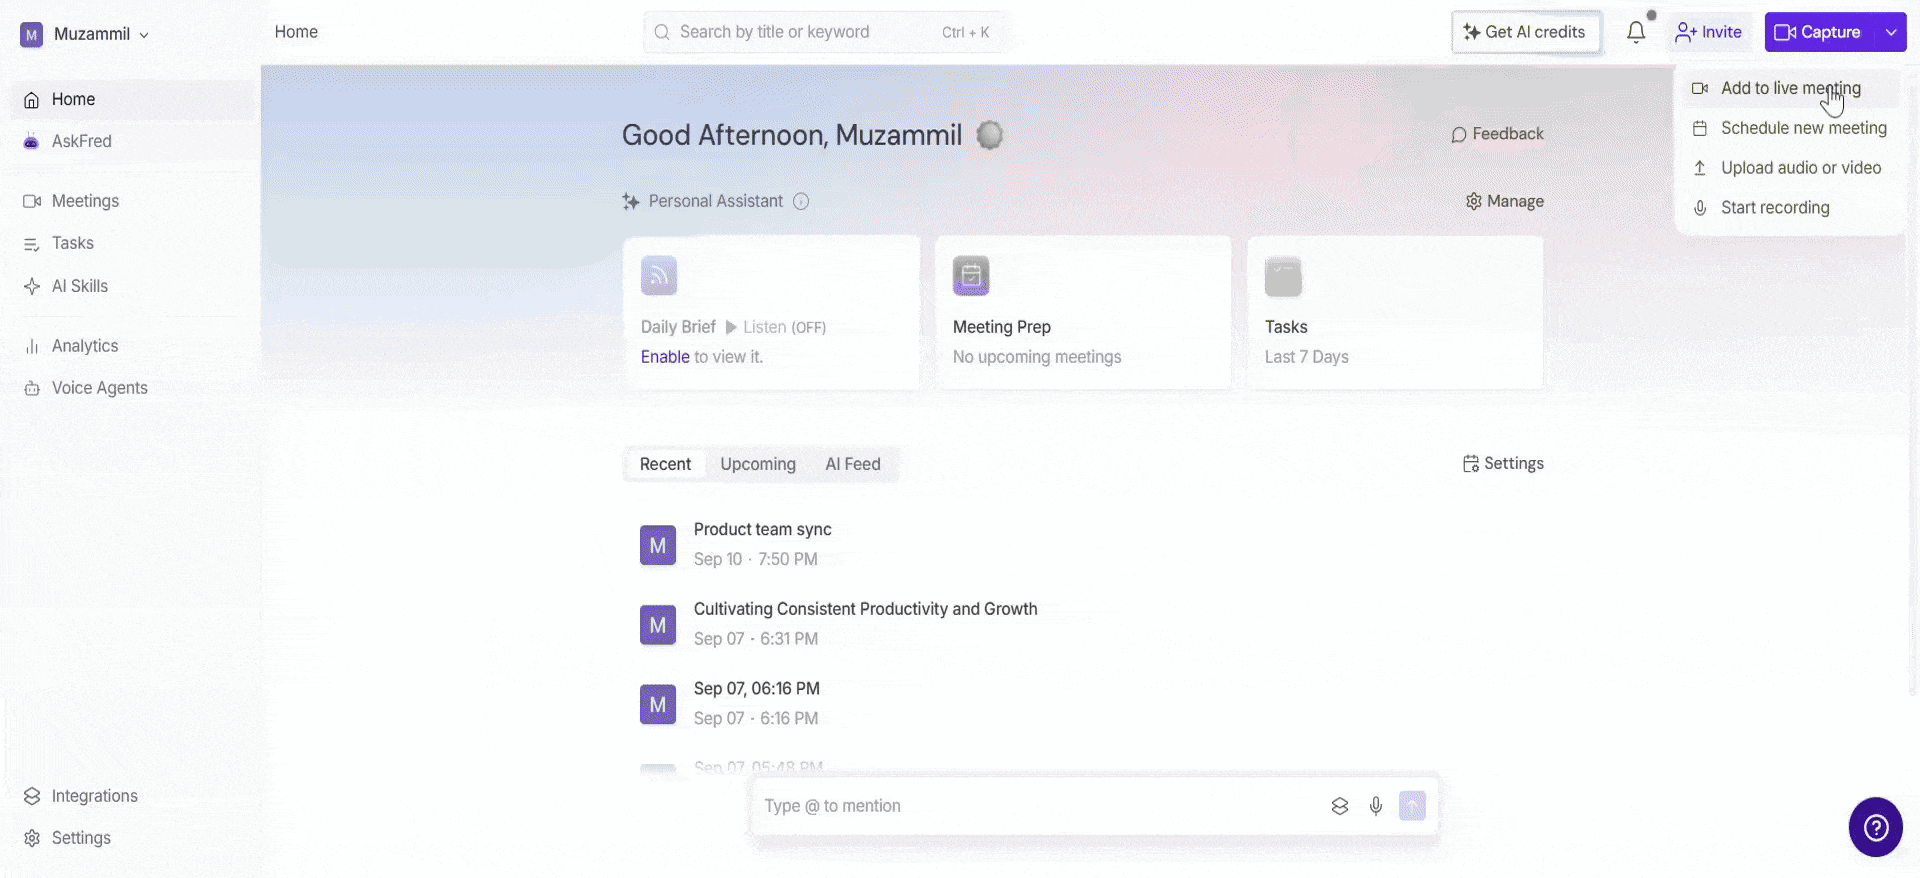Switch to the AI Feed tab
Screen dimensions: 1920x878
point(853,464)
